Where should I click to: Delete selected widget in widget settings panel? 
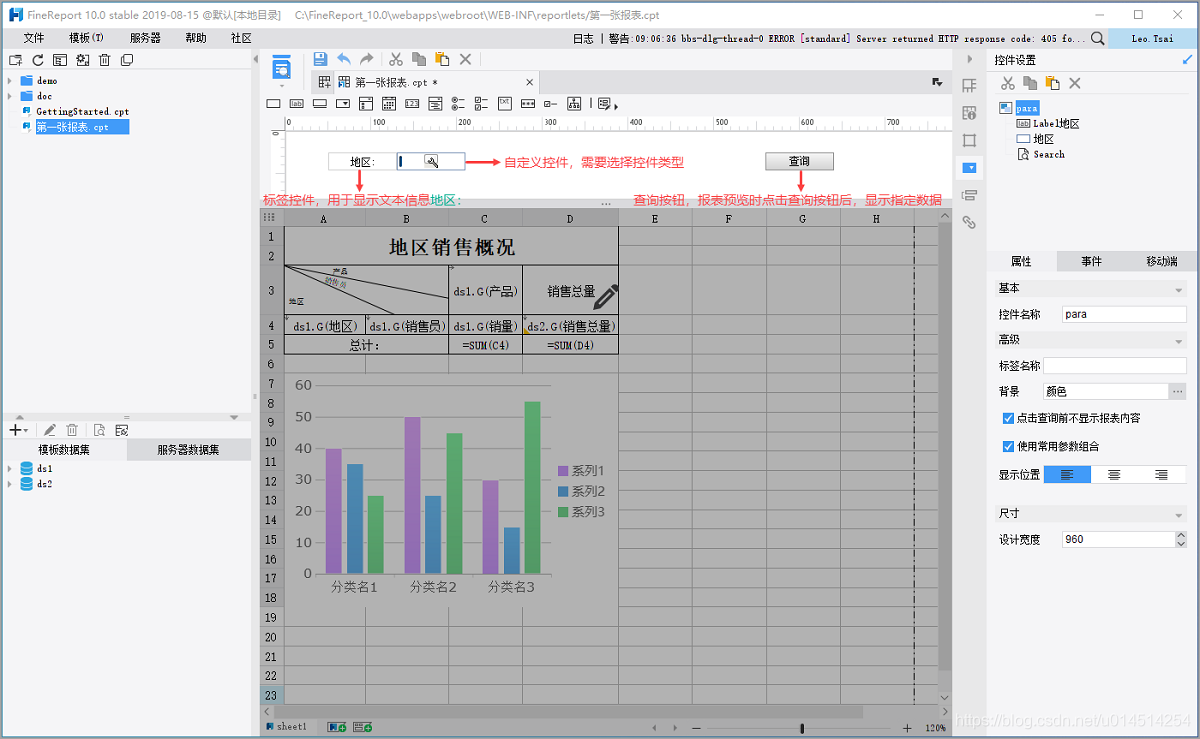pos(1075,83)
